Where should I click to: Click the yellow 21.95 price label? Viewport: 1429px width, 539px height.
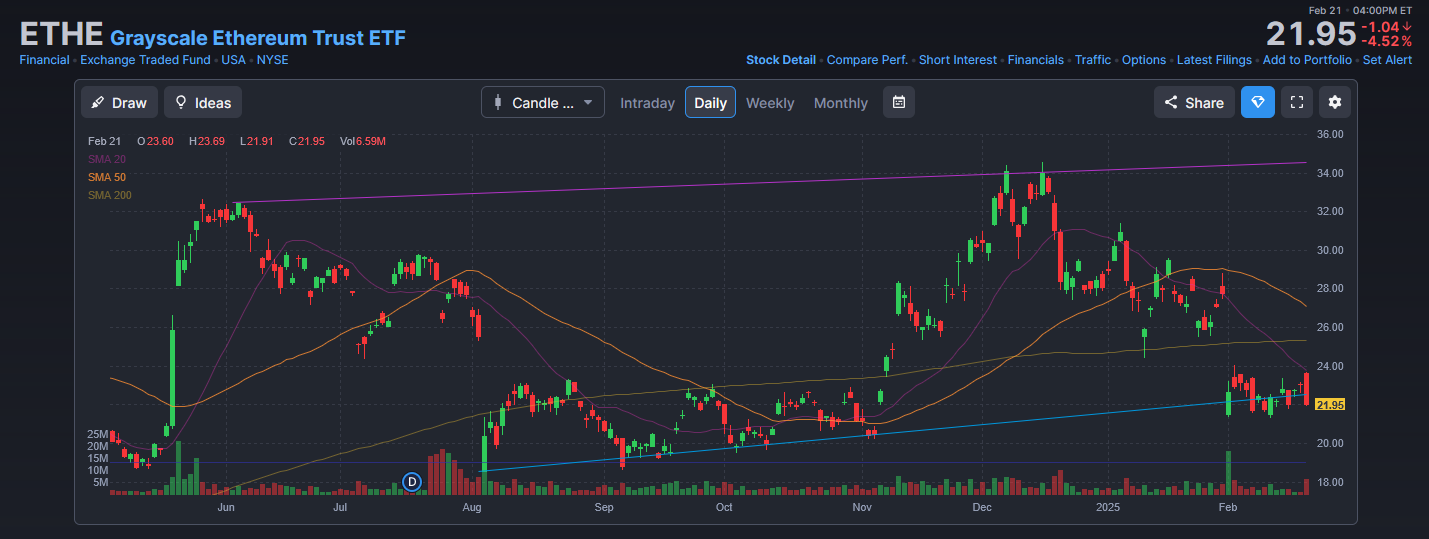[1330, 404]
